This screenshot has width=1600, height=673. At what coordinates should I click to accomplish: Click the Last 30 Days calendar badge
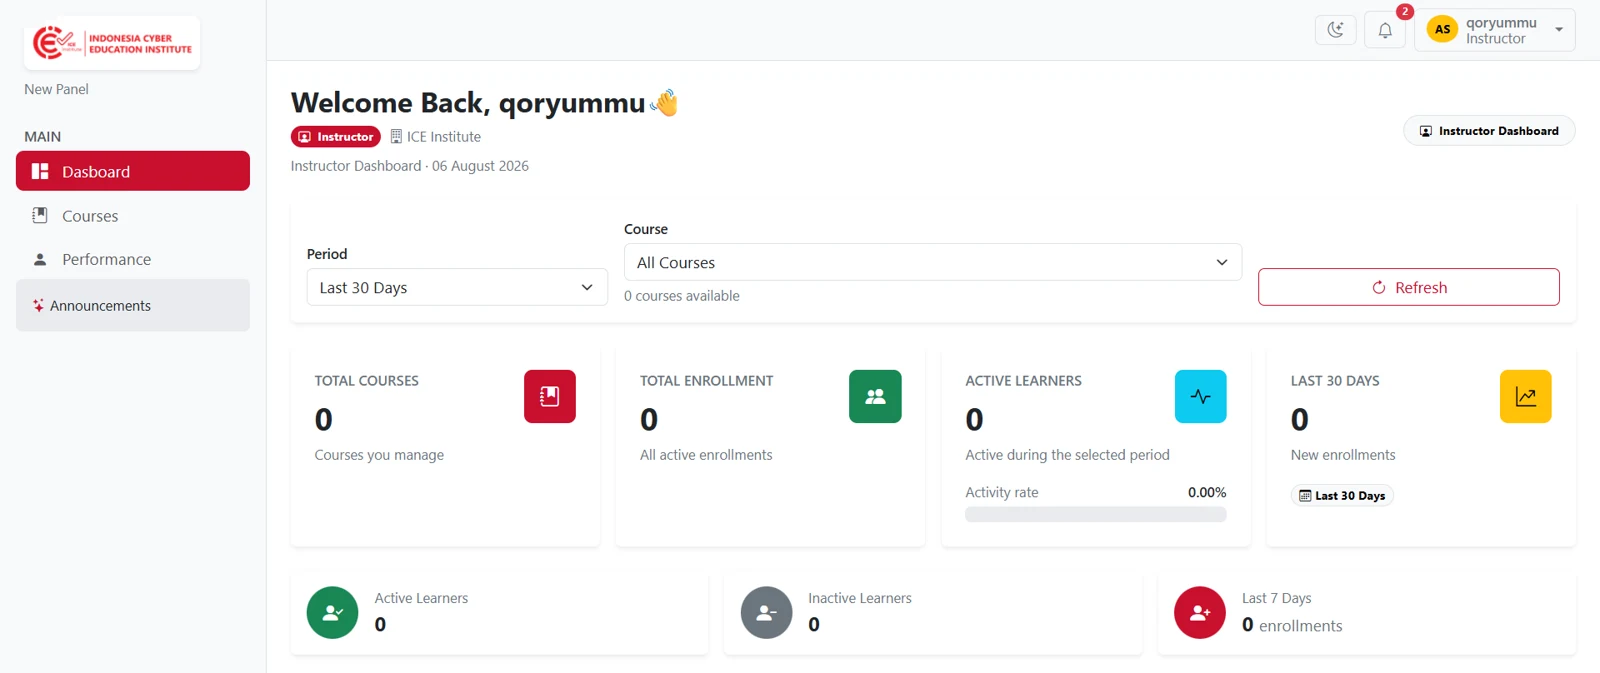(1342, 496)
